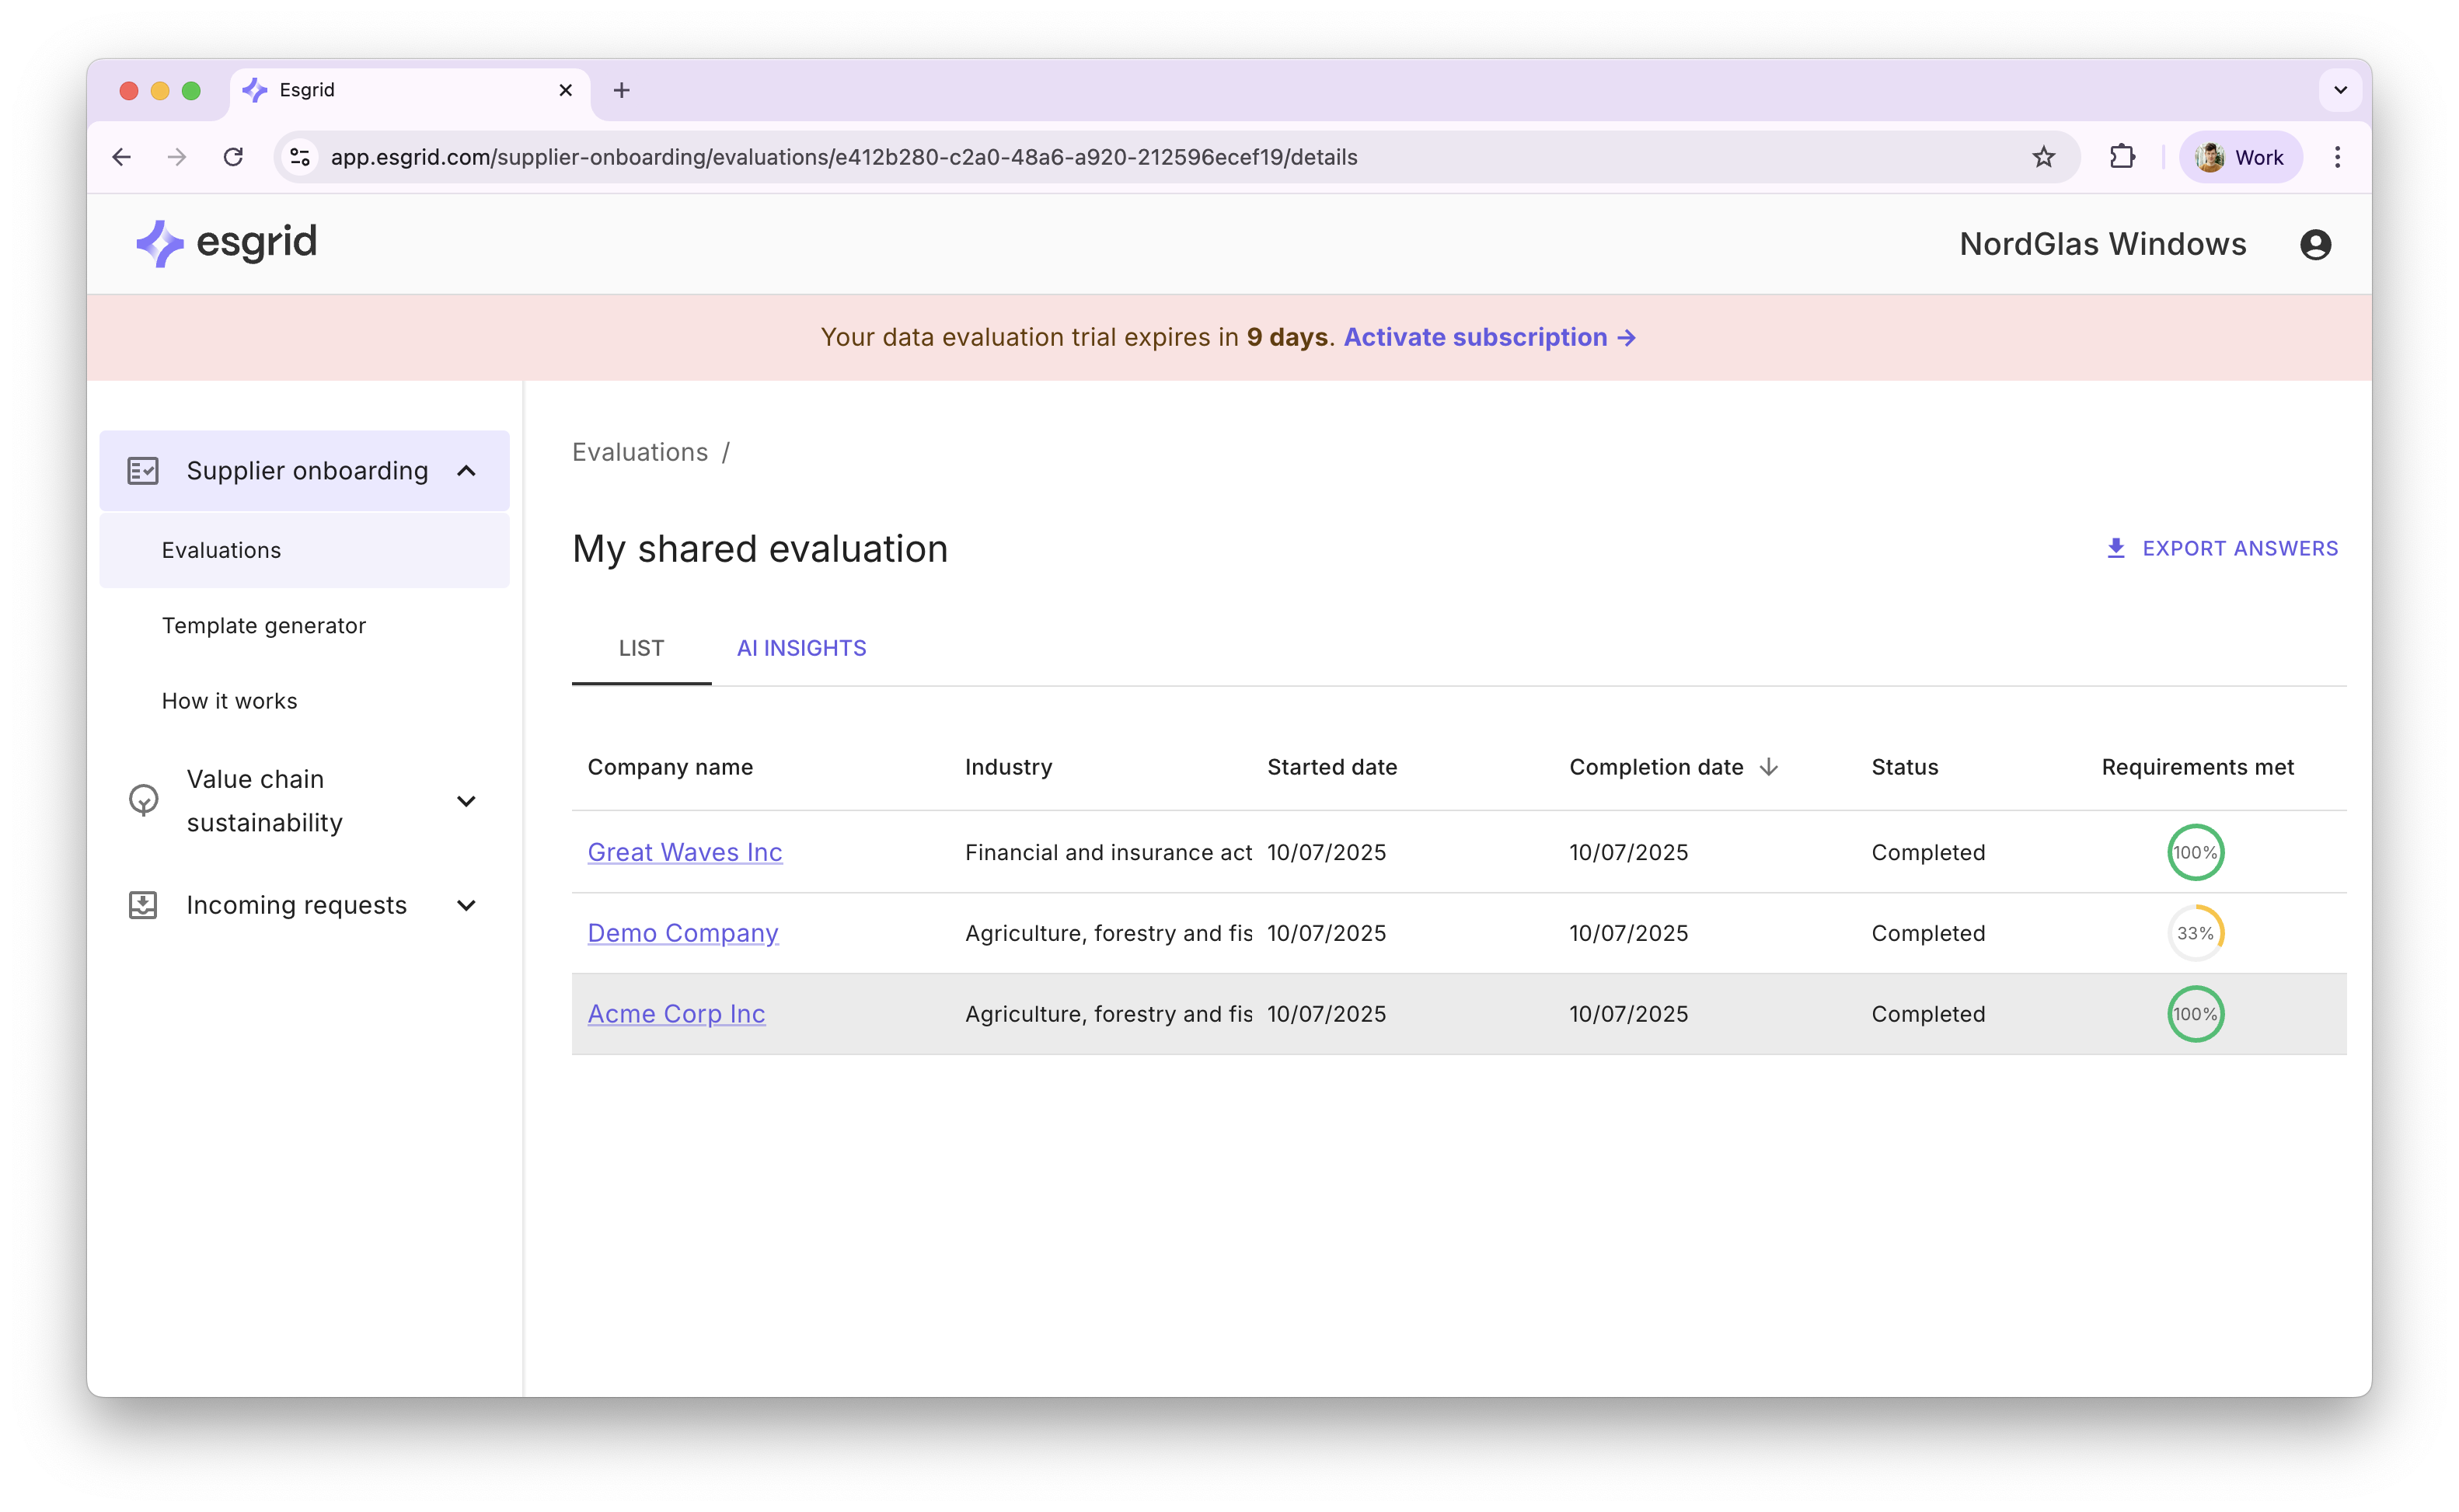The image size is (2459, 1512).
Task: Select the Template generator menu item
Action: click(264, 626)
